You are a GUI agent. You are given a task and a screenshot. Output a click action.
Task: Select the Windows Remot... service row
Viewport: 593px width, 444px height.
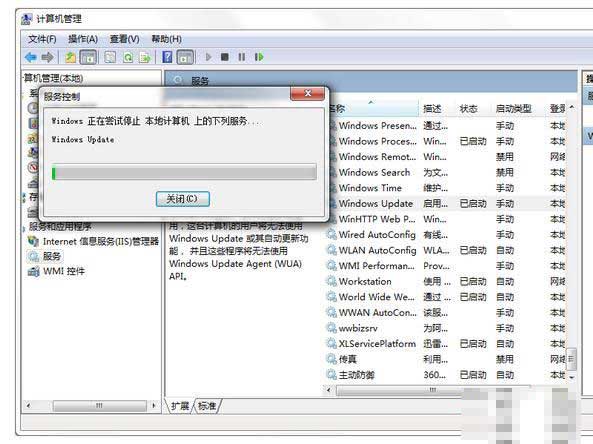[446, 157]
